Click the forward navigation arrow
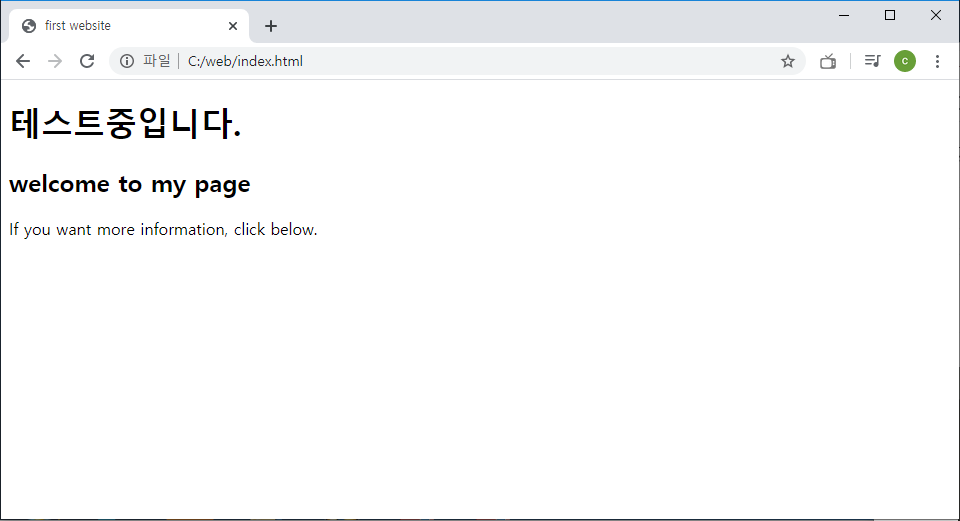This screenshot has height=521, width=960. [x=55, y=61]
